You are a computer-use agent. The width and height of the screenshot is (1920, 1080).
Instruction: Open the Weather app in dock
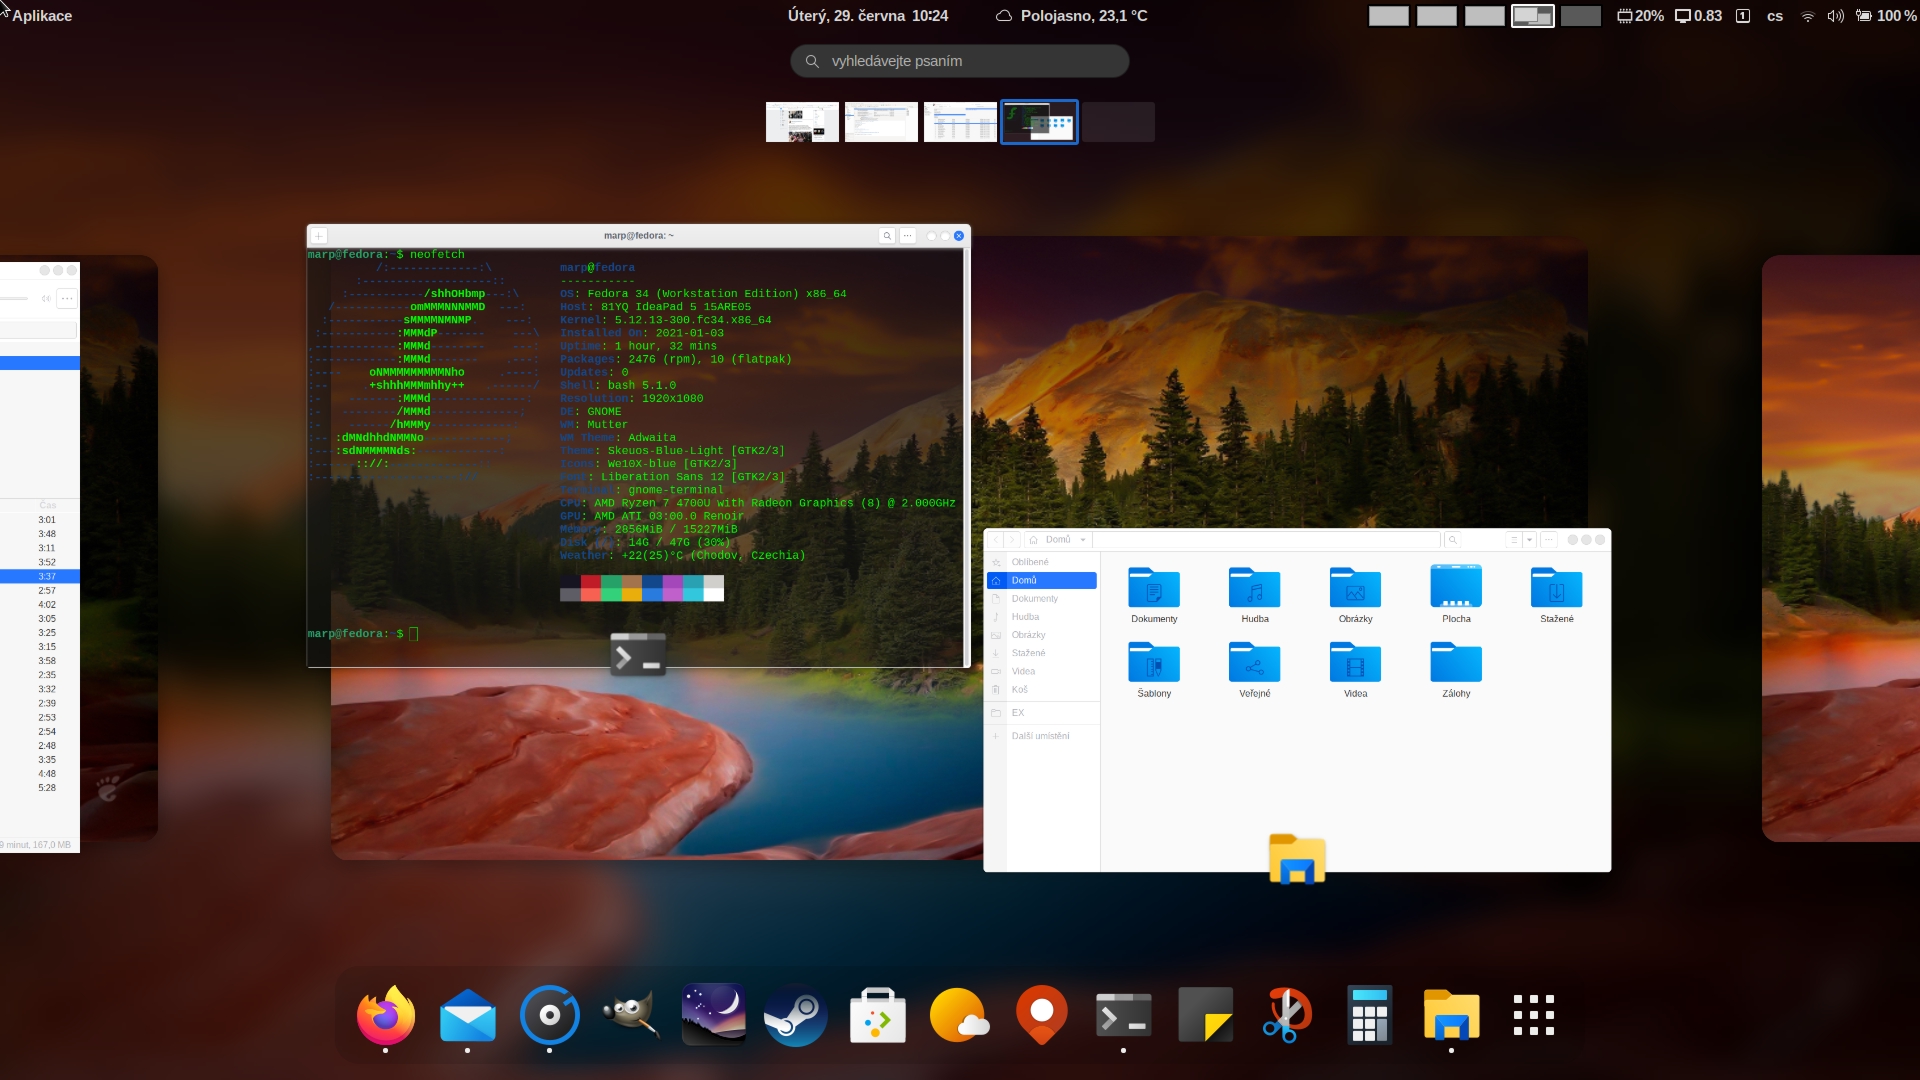[959, 1015]
